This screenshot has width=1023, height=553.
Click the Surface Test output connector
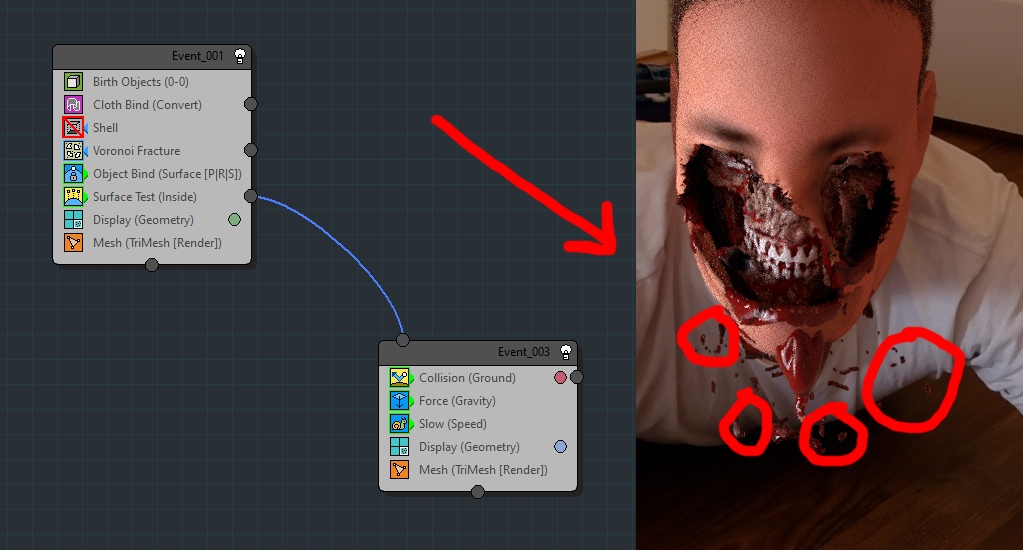251,196
